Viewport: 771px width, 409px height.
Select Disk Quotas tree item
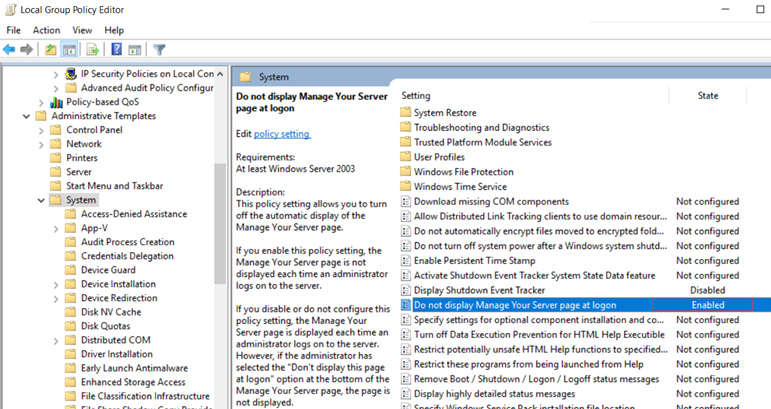click(x=105, y=326)
